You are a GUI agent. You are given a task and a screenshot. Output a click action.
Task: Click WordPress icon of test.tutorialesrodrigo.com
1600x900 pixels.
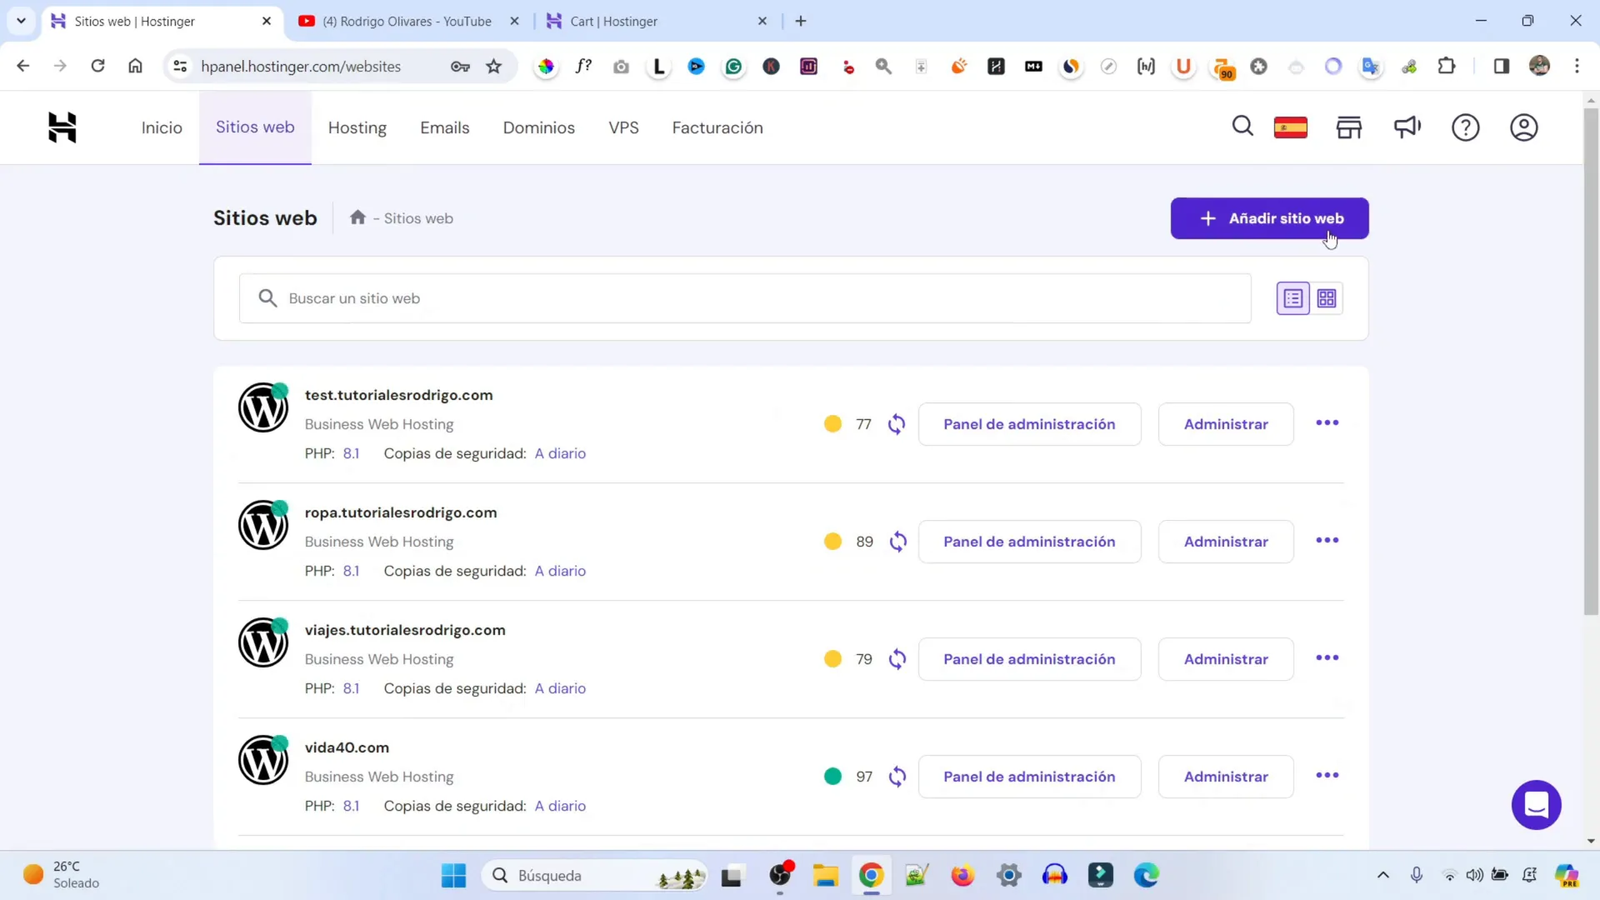tap(263, 407)
